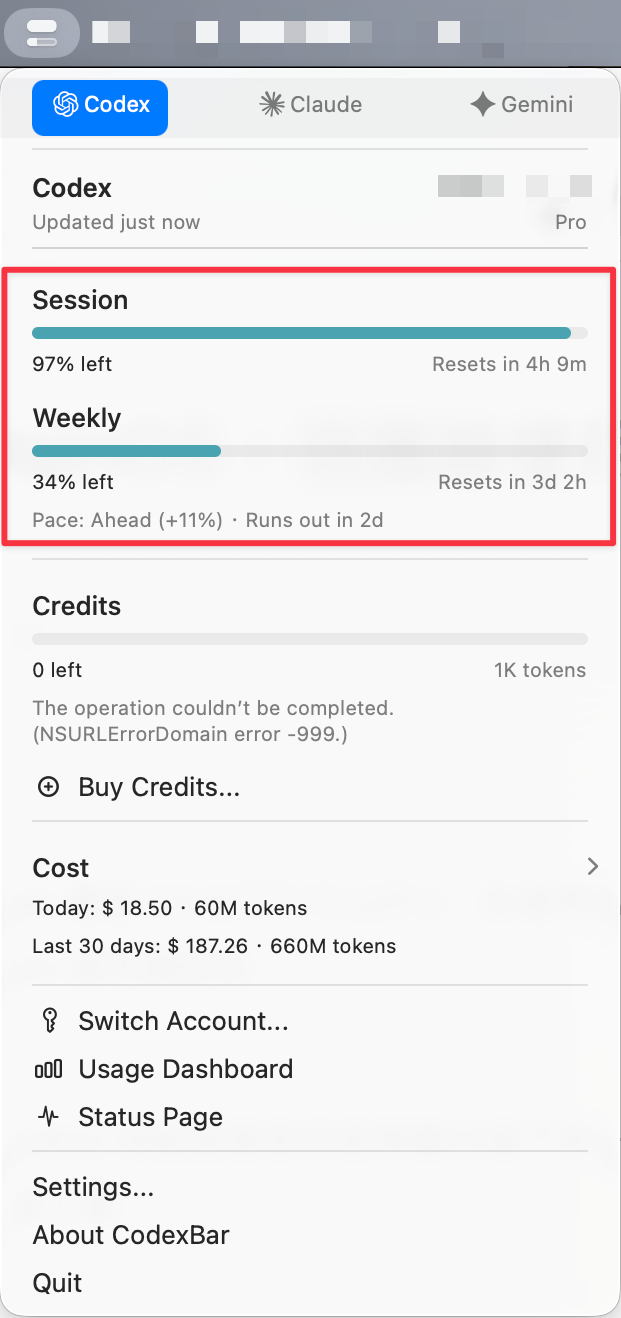Click the waveform icon next to Status Page
This screenshot has height=1318, width=621.
point(48,1117)
